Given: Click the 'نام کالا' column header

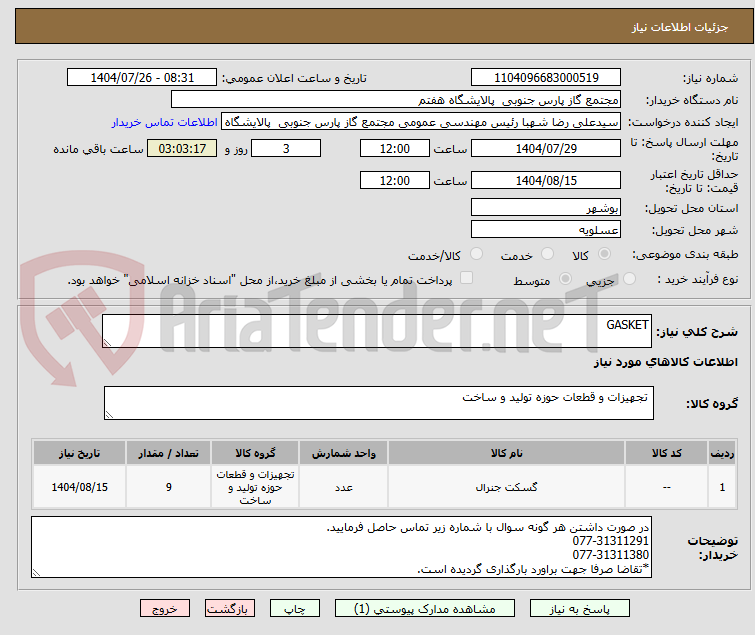Looking at the screenshot, I should [506, 453].
